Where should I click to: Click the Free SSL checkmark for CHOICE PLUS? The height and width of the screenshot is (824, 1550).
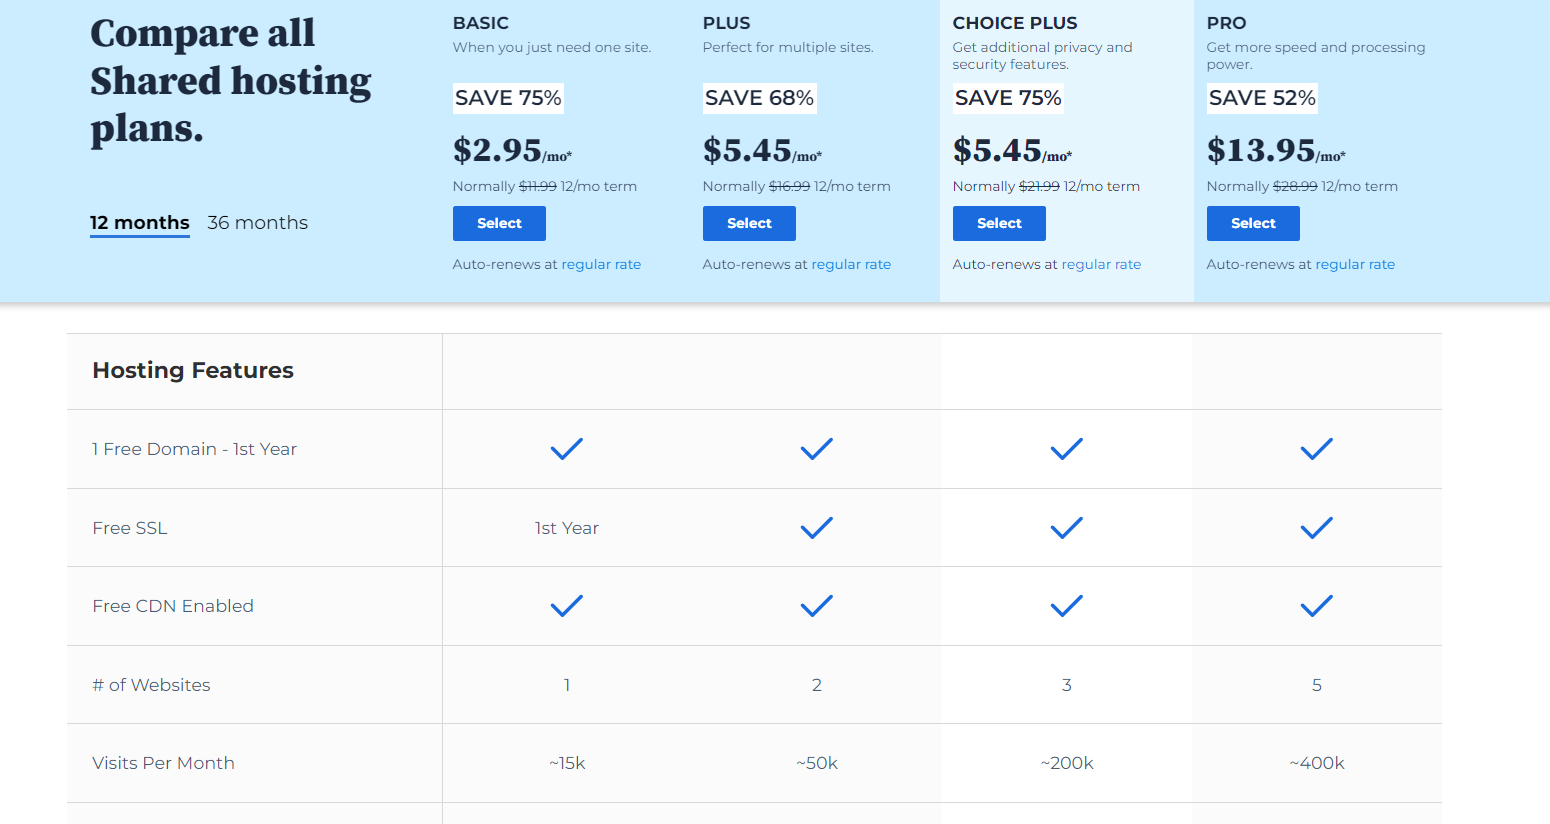[1067, 528]
